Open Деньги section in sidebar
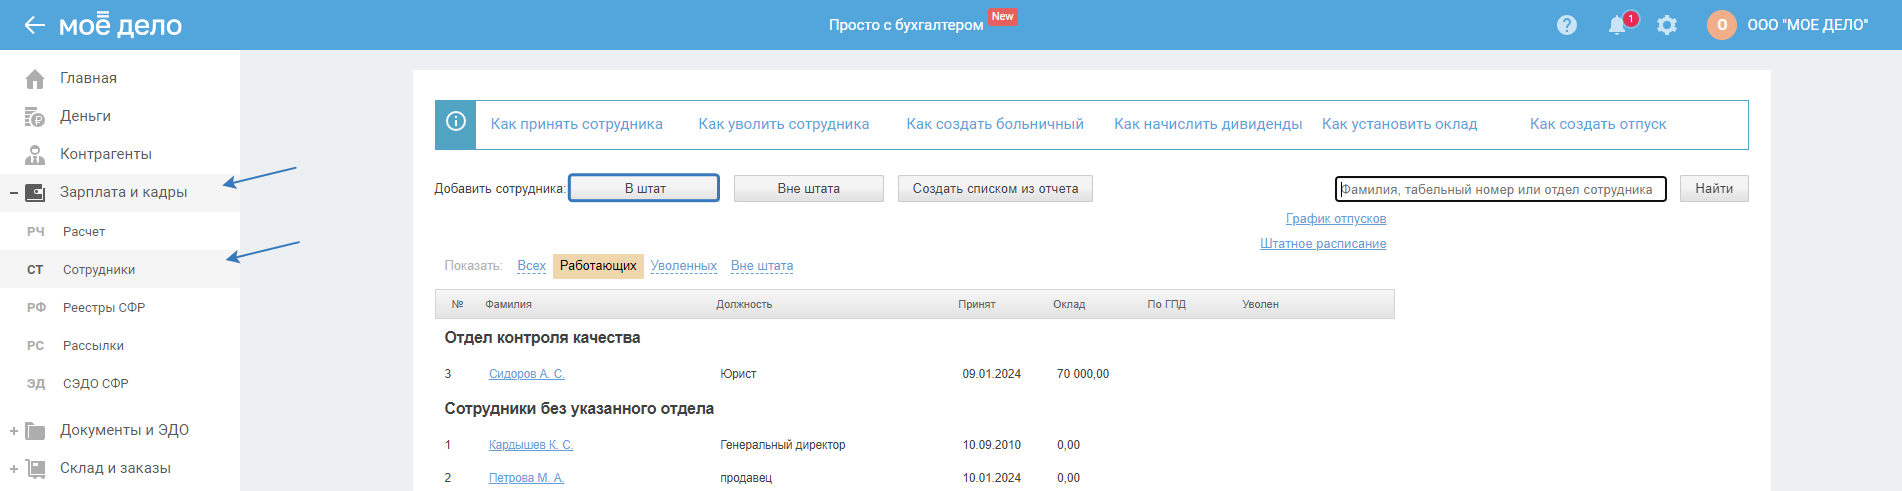The width and height of the screenshot is (1902, 491). 85,116
